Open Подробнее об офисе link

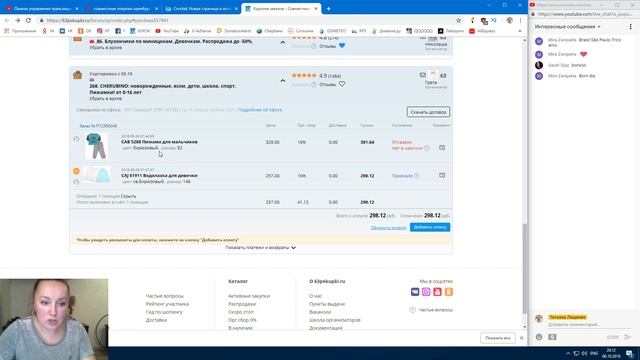pyautogui.click(x=260, y=110)
